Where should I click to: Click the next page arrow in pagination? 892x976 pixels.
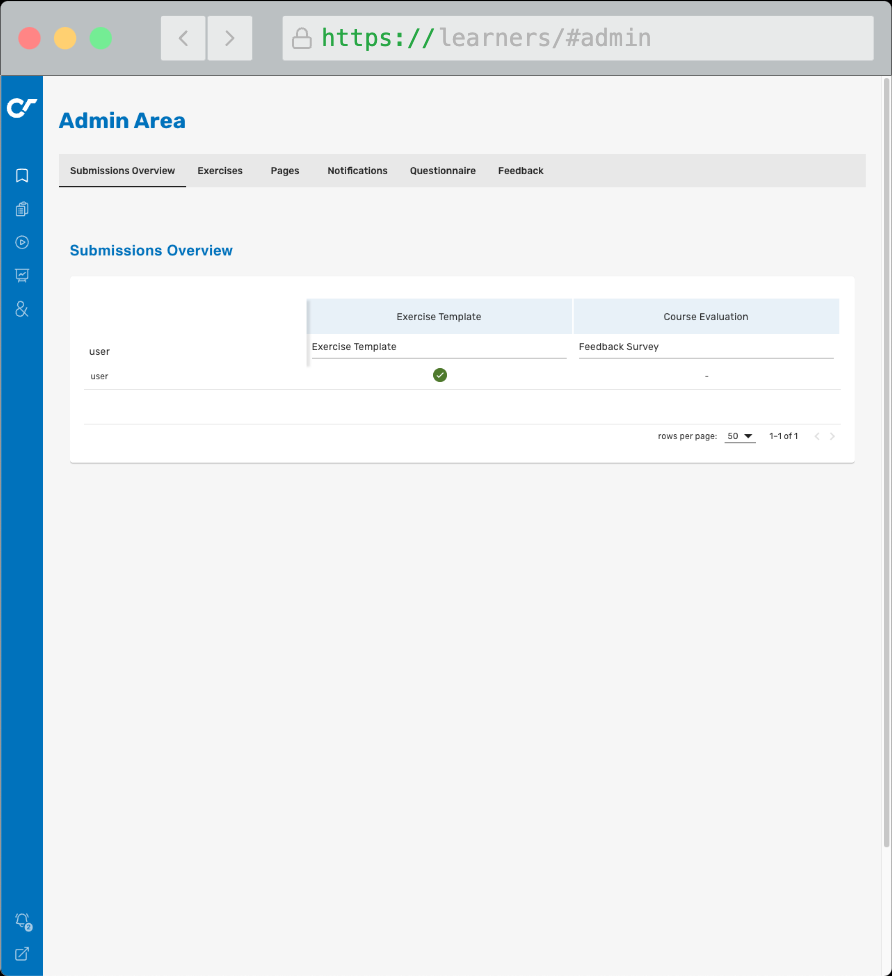pyautogui.click(x=833, y=436)
